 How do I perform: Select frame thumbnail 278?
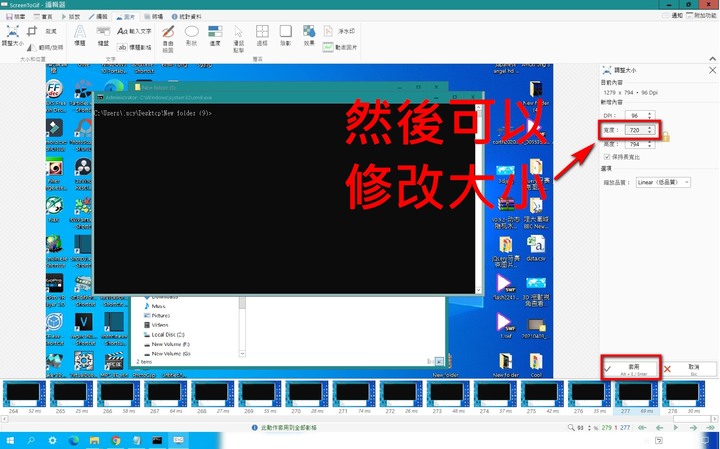(x=683, y=398)
